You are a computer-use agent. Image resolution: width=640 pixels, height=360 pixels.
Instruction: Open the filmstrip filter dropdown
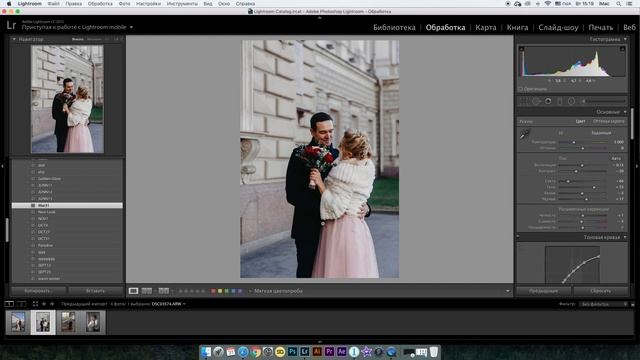coord(604,304)
